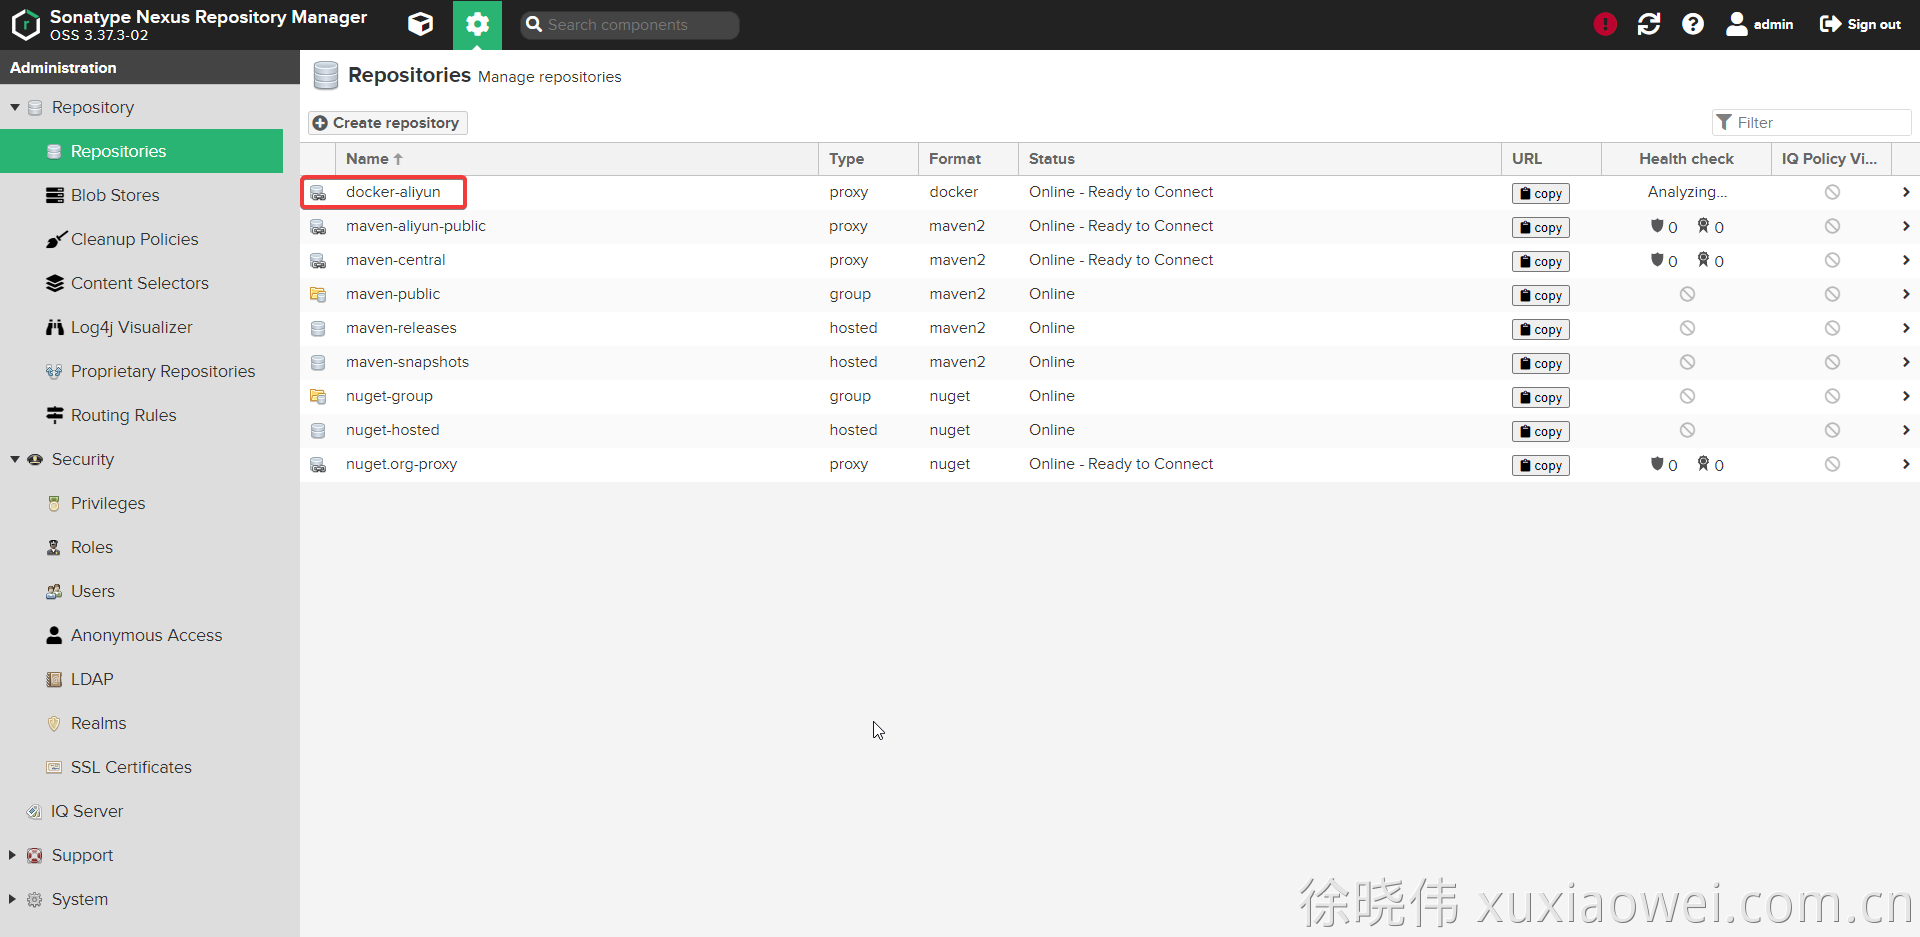This screenshot has height=937, width=1920.
Task: Open the Help question mark icon
Action: pos(1693,24)
